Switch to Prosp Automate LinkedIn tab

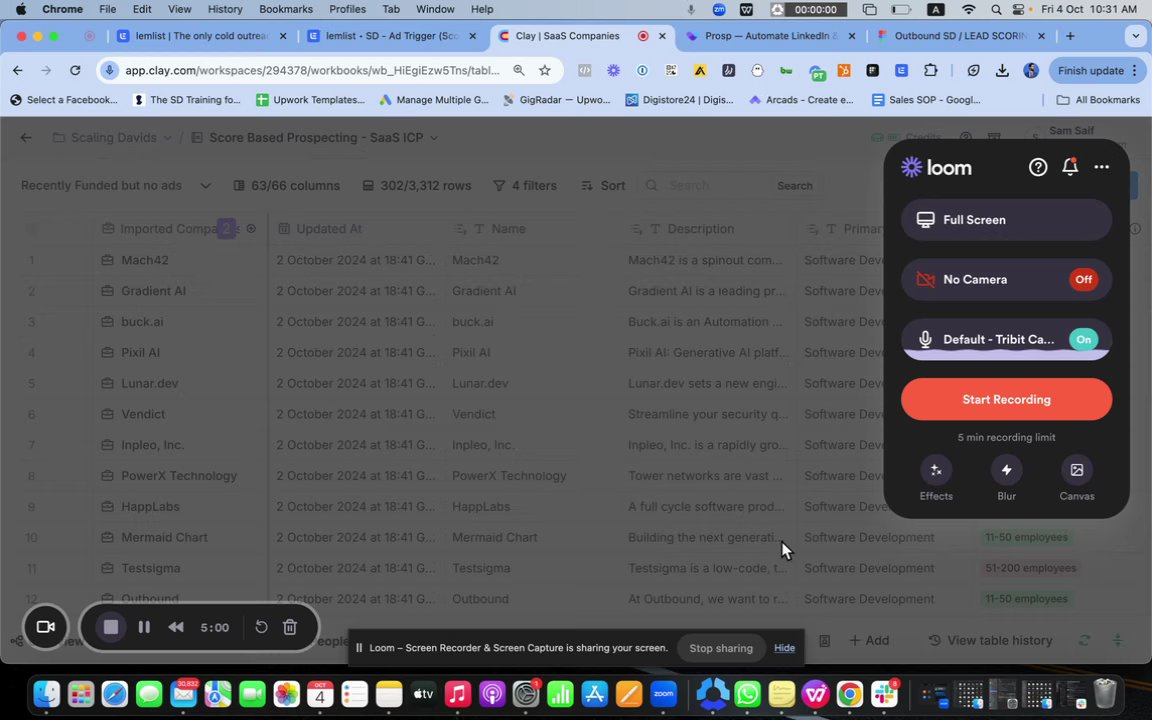770,36
